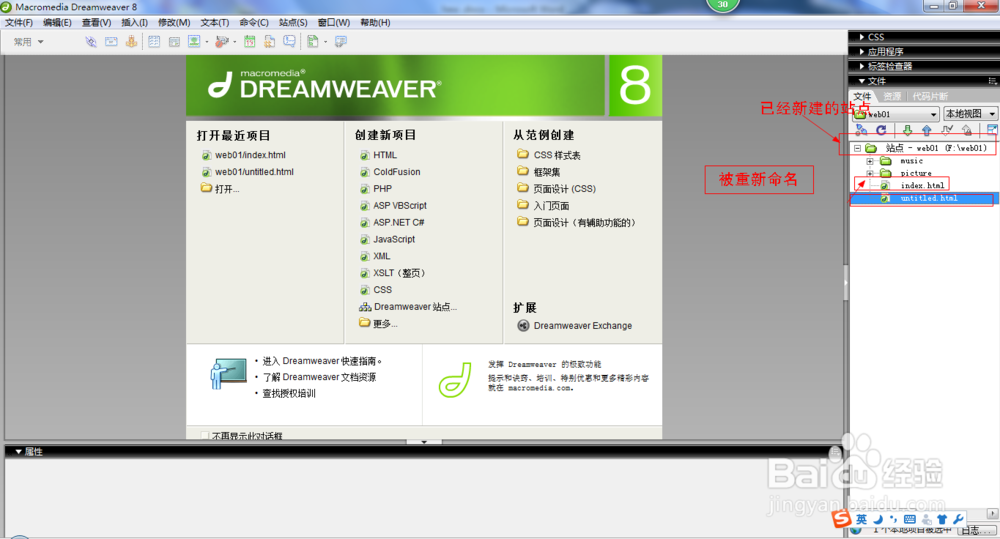
Task: Open the 本地视图 view dropdown
Action: pos(970,114)
